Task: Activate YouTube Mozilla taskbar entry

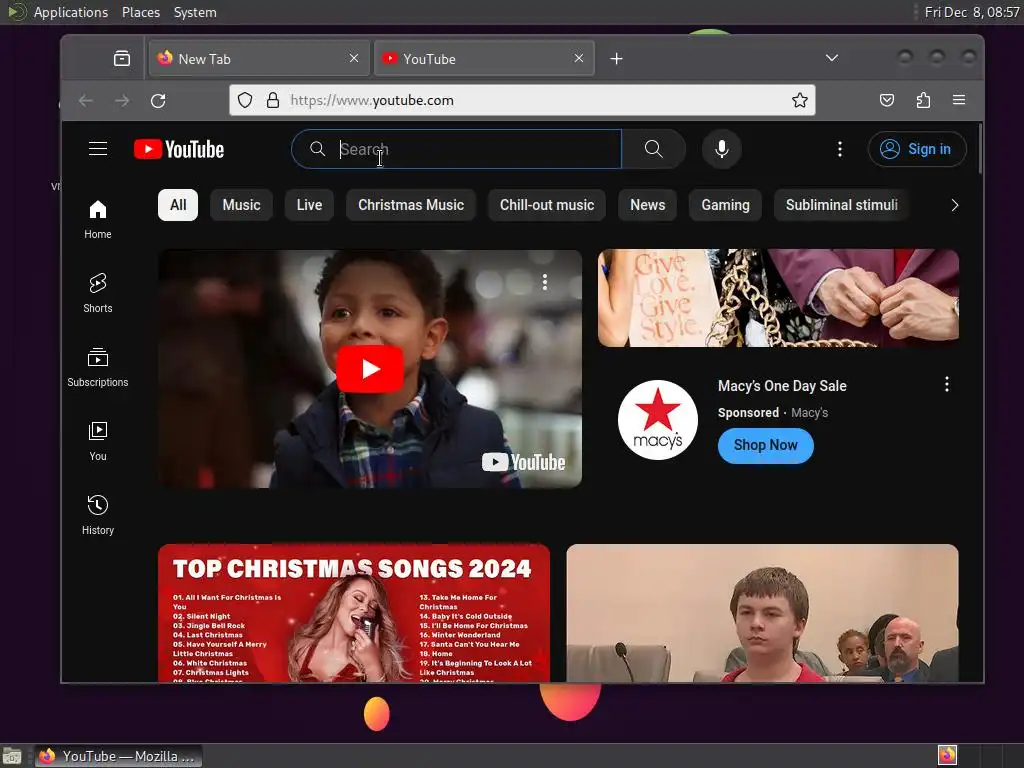Action: pyautogui.click(x=118, y=756)
